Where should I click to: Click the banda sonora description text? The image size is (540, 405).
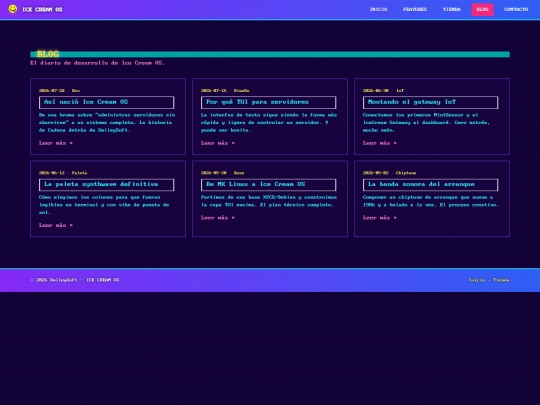tap(430, 201)
